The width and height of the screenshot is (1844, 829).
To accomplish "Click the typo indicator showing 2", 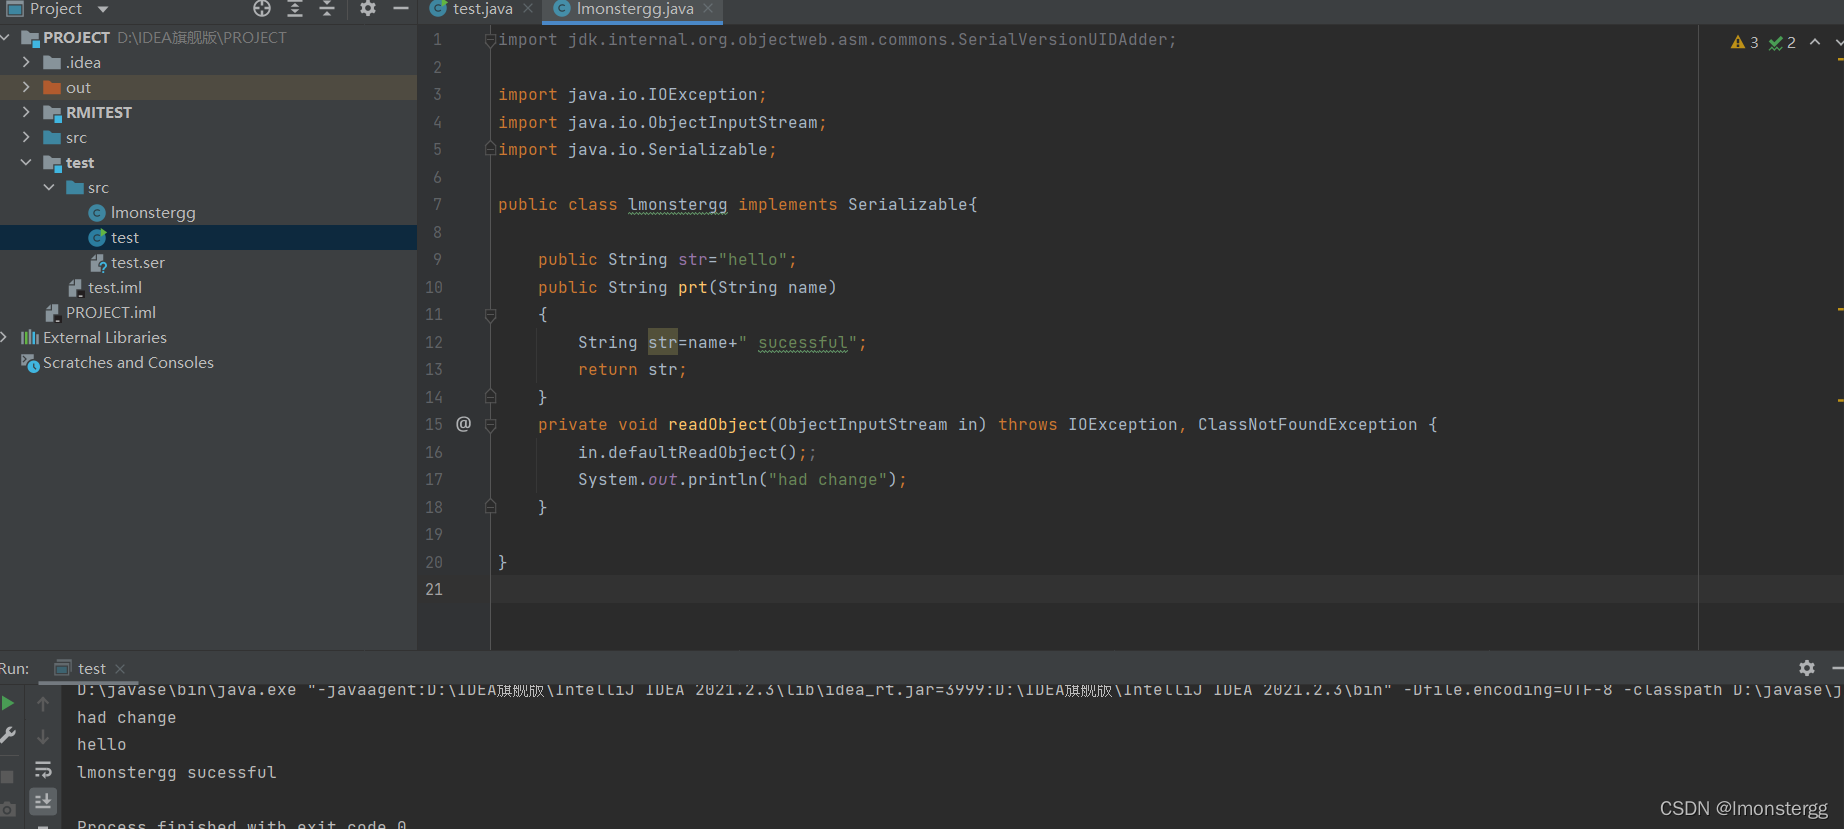I will tap(1782, 42).
